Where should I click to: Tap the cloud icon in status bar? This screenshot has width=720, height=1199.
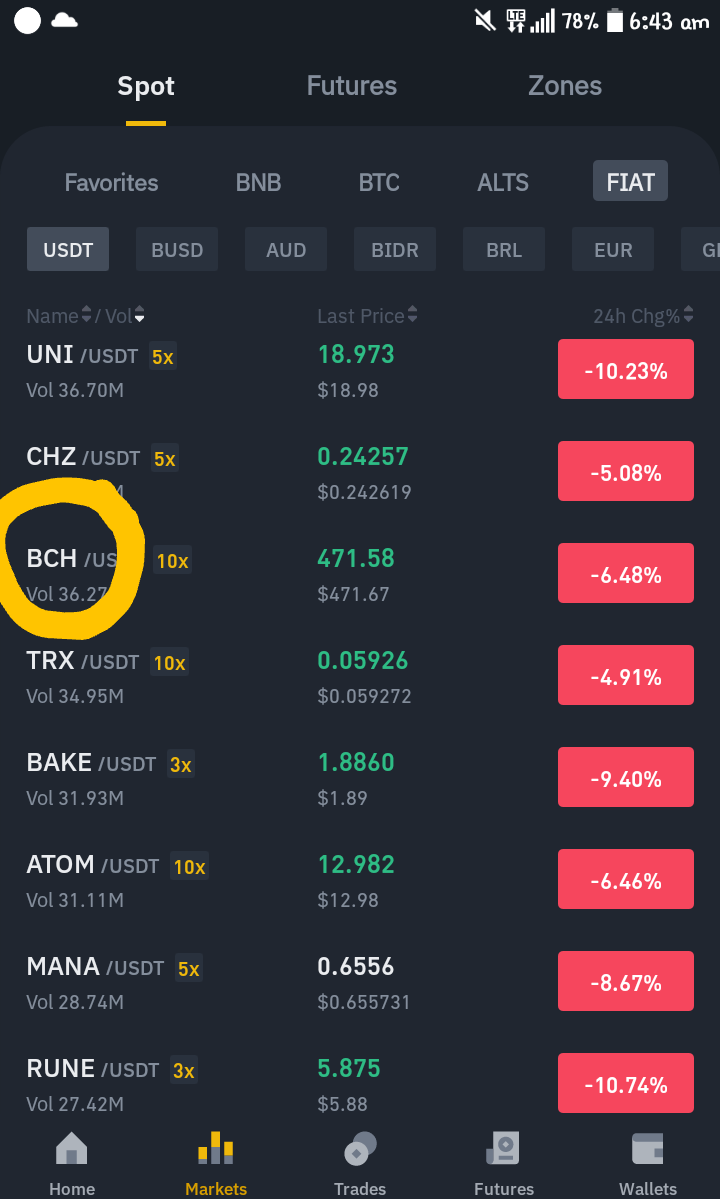coord(64,21)
